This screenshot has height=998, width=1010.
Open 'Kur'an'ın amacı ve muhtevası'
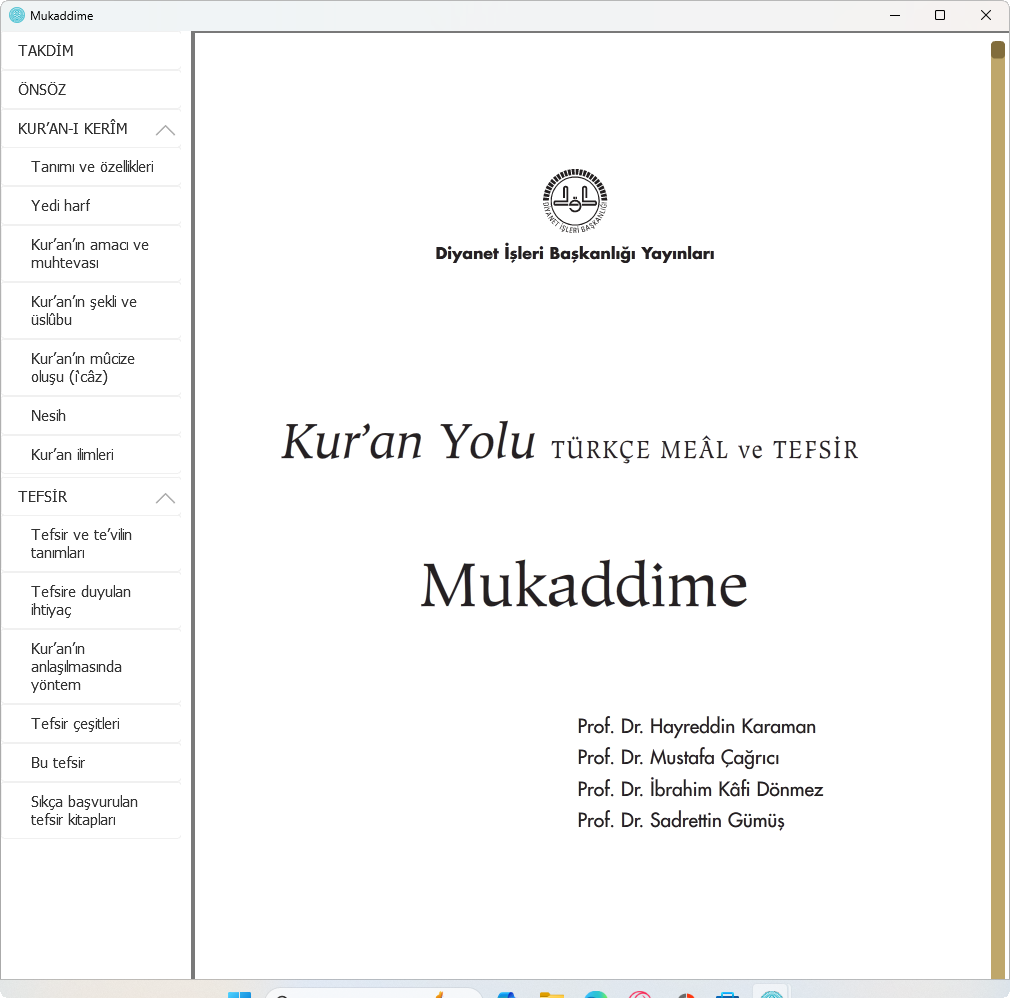click(x=91, y=254)
